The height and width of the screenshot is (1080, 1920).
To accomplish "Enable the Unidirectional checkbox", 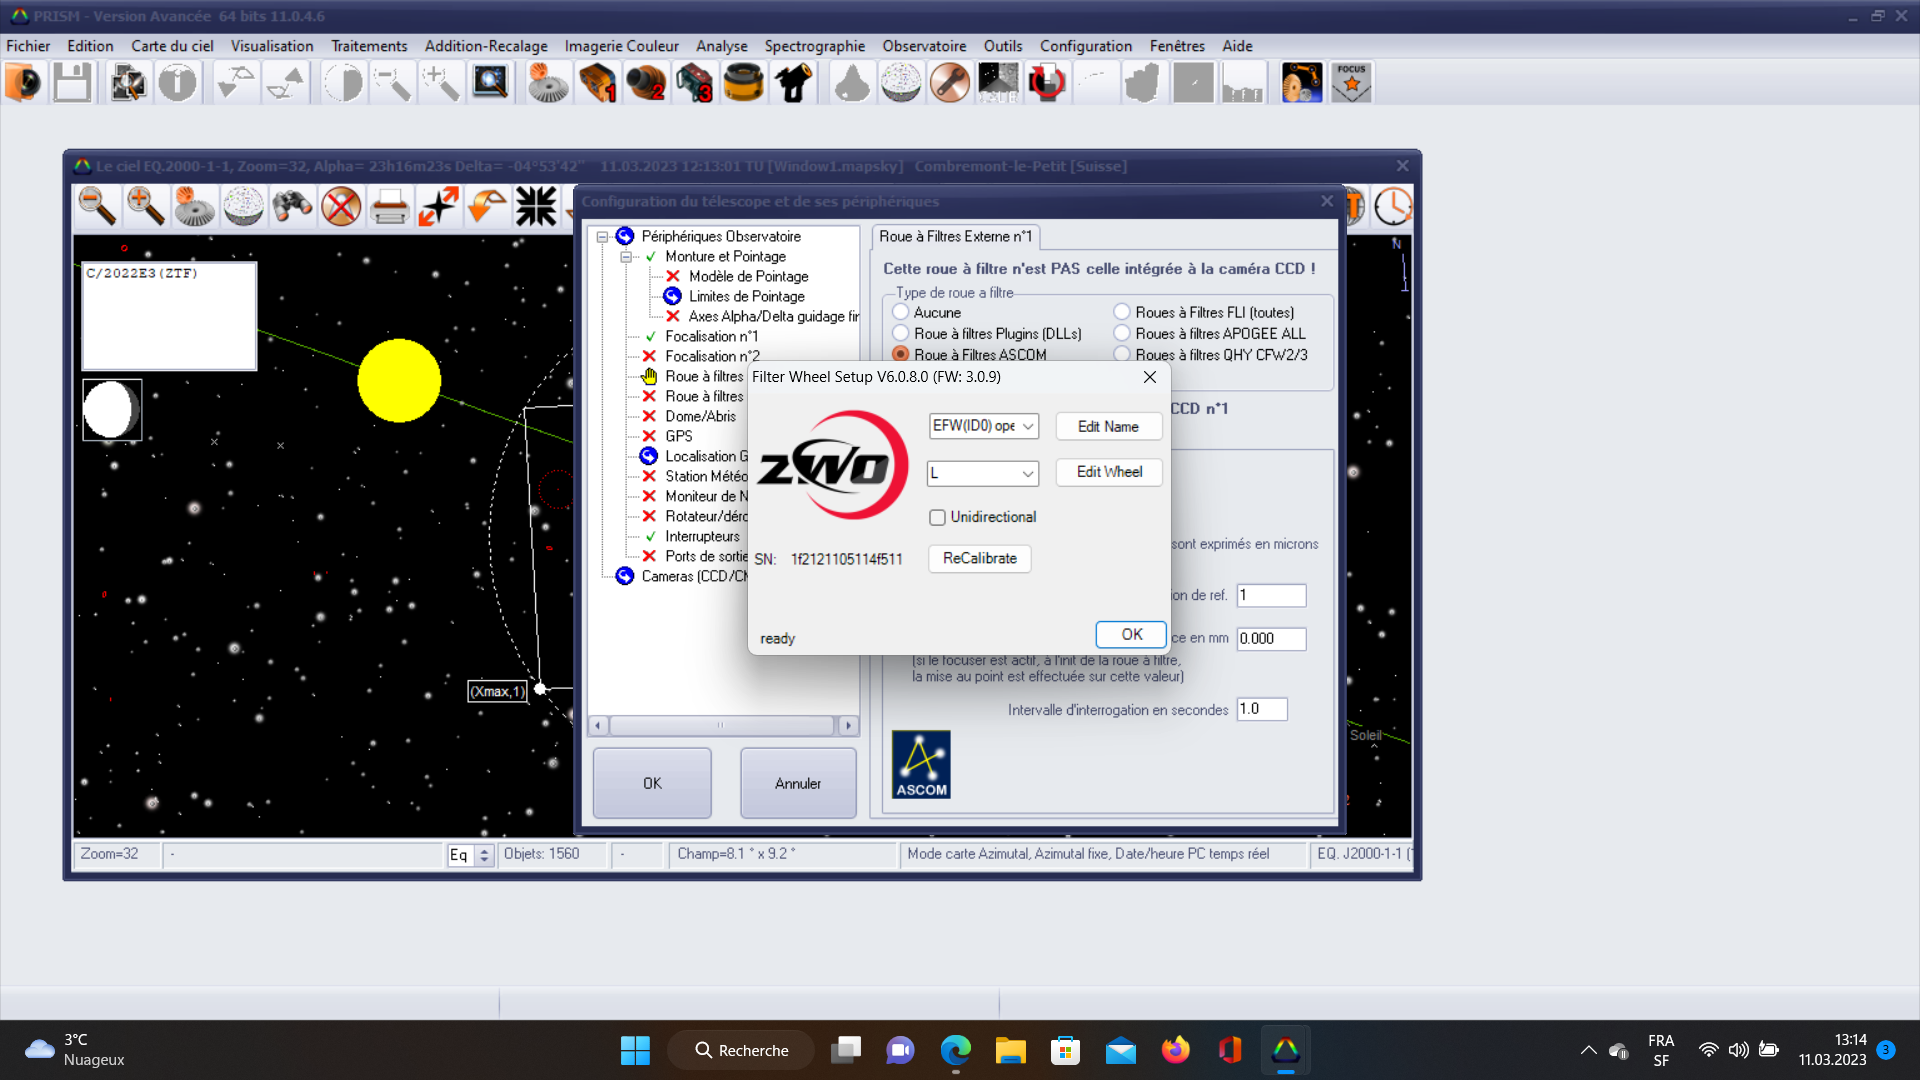I will [x=937, y=517].
